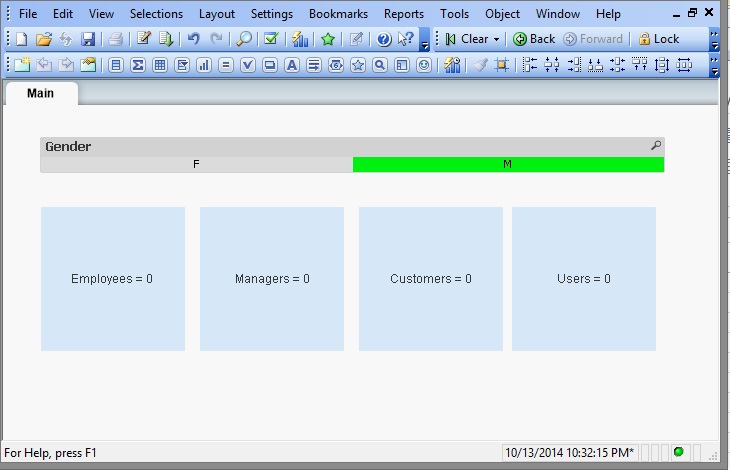Create a Table Box object
730x470 pixels.
pos(160,65)
